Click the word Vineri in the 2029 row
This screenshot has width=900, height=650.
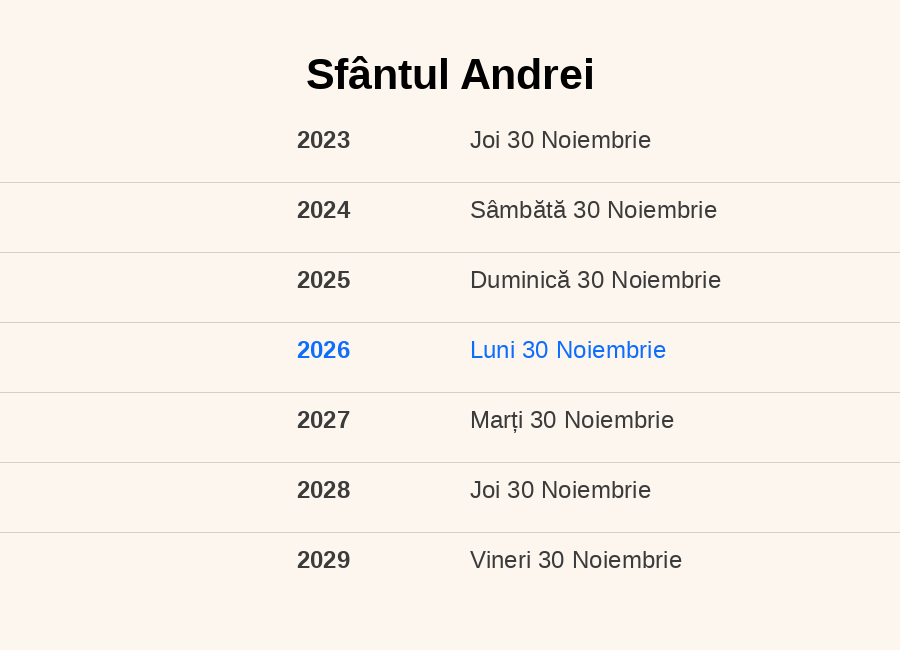(500, 560)
